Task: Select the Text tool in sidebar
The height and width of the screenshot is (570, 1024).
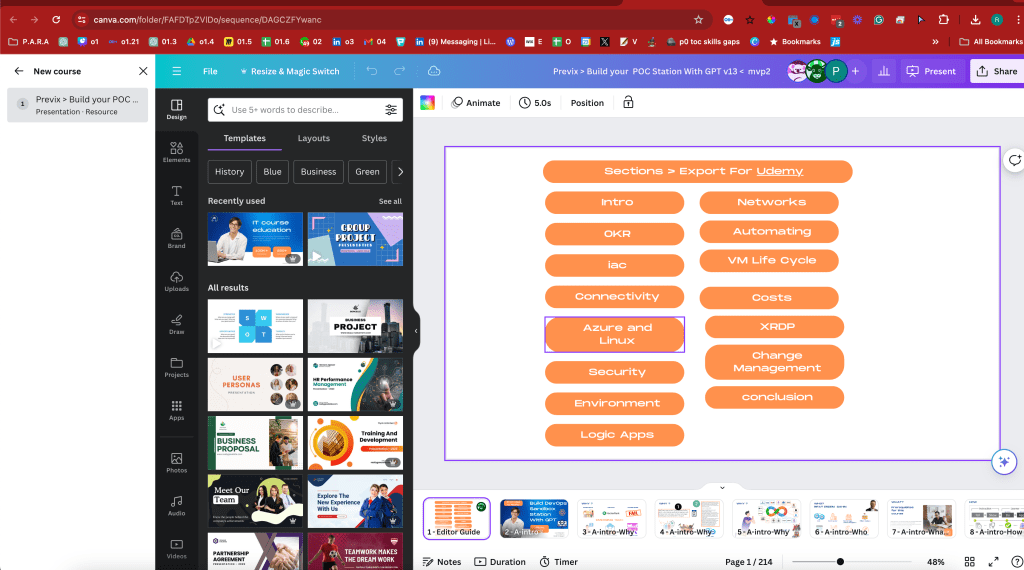Action: point(176,195)
